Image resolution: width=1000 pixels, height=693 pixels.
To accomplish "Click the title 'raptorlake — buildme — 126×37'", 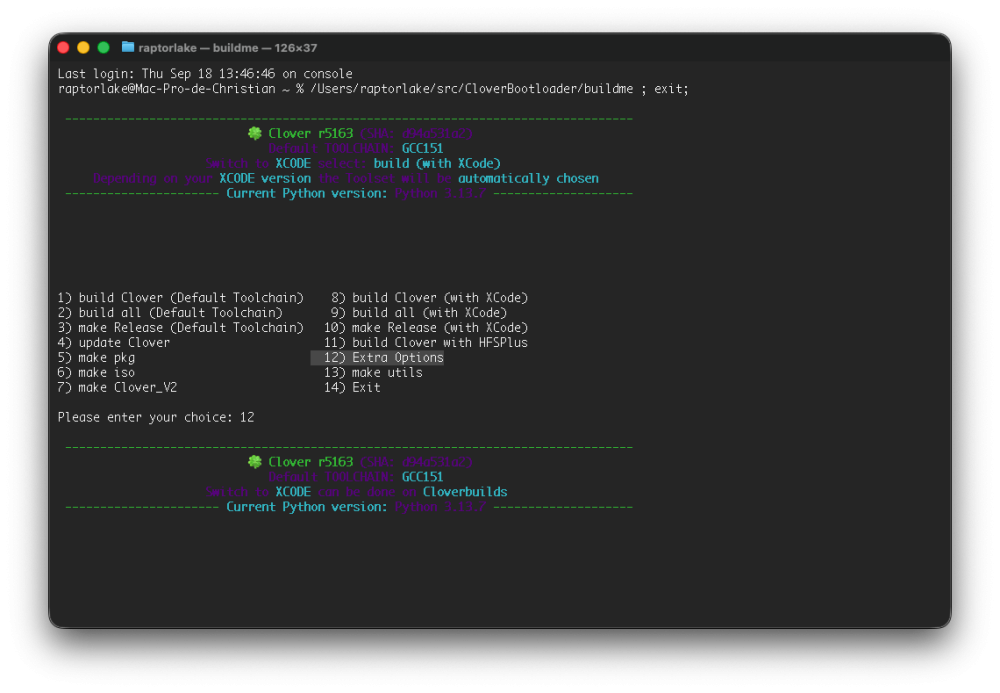I will click(228, 48).
